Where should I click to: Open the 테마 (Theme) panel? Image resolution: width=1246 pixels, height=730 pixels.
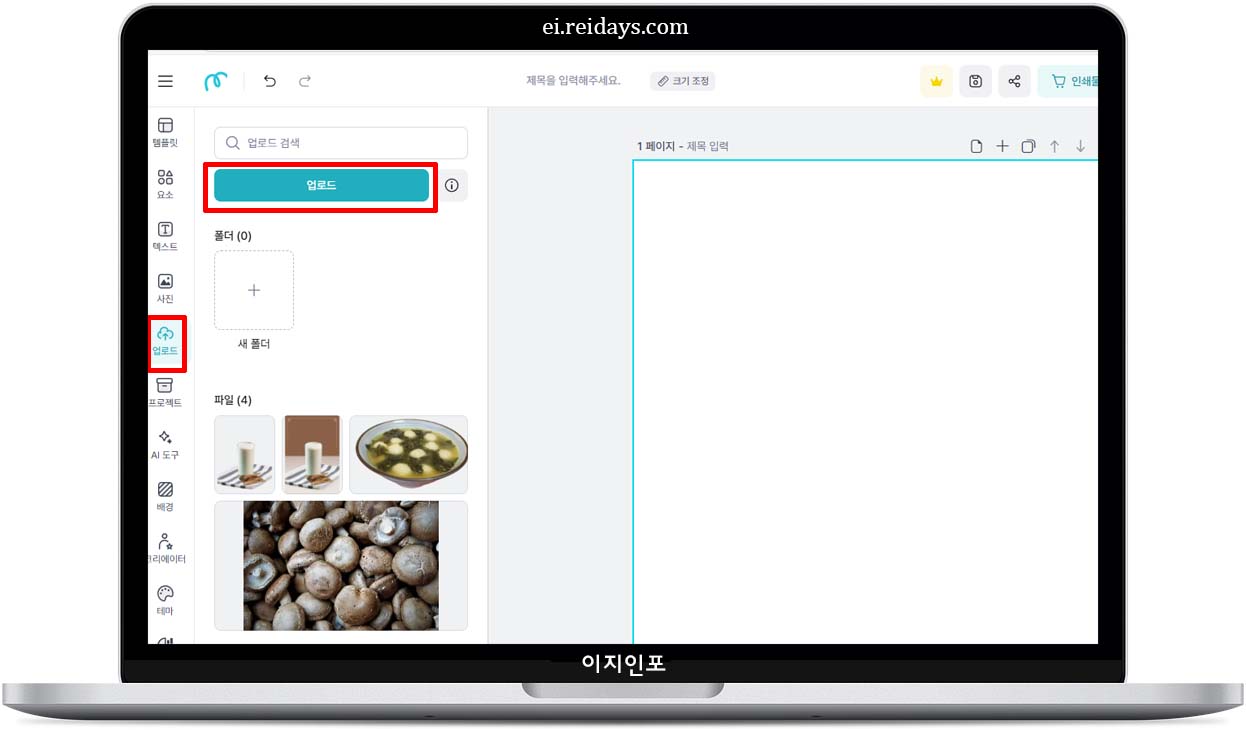(x=165, y=598)
